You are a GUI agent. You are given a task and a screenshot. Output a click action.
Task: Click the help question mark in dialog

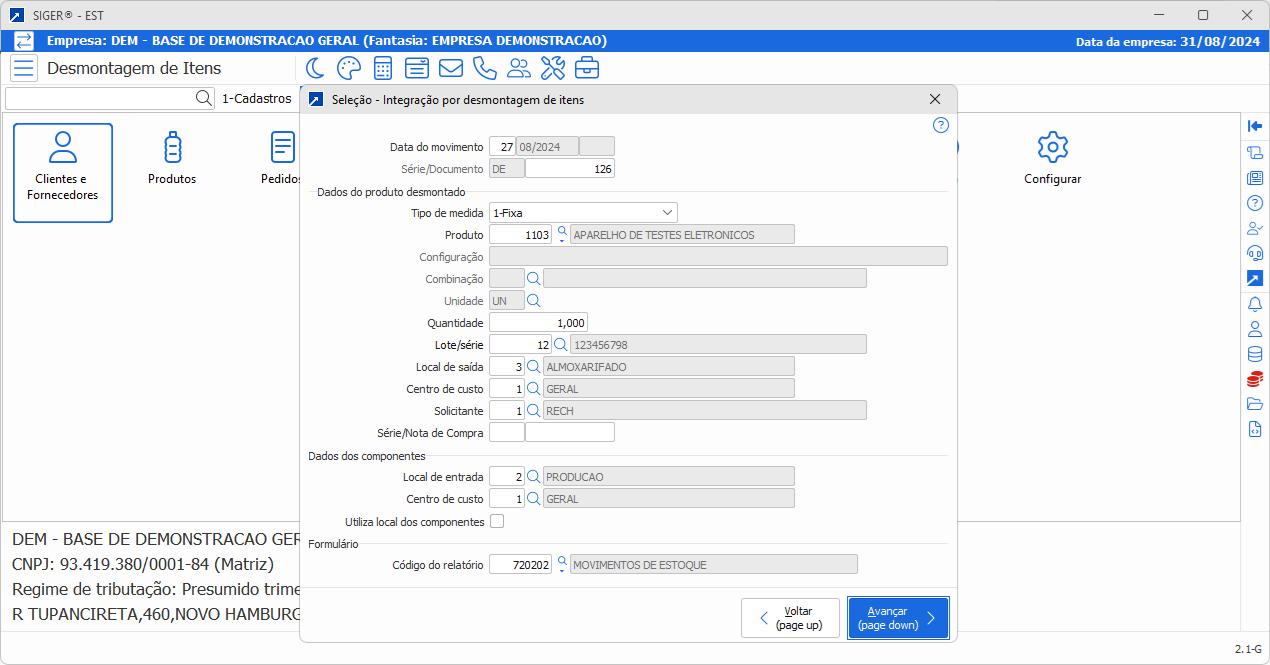(940, 125)
